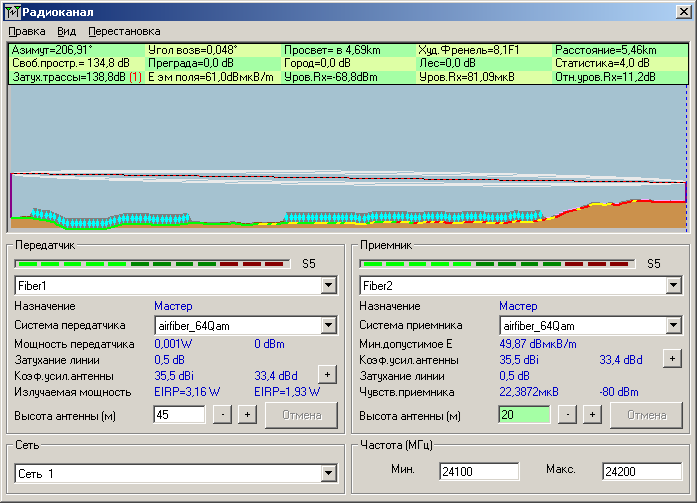The image size is (697, 503).
Task: Open the Перестановка menu
Action: (x=124, y=32)
